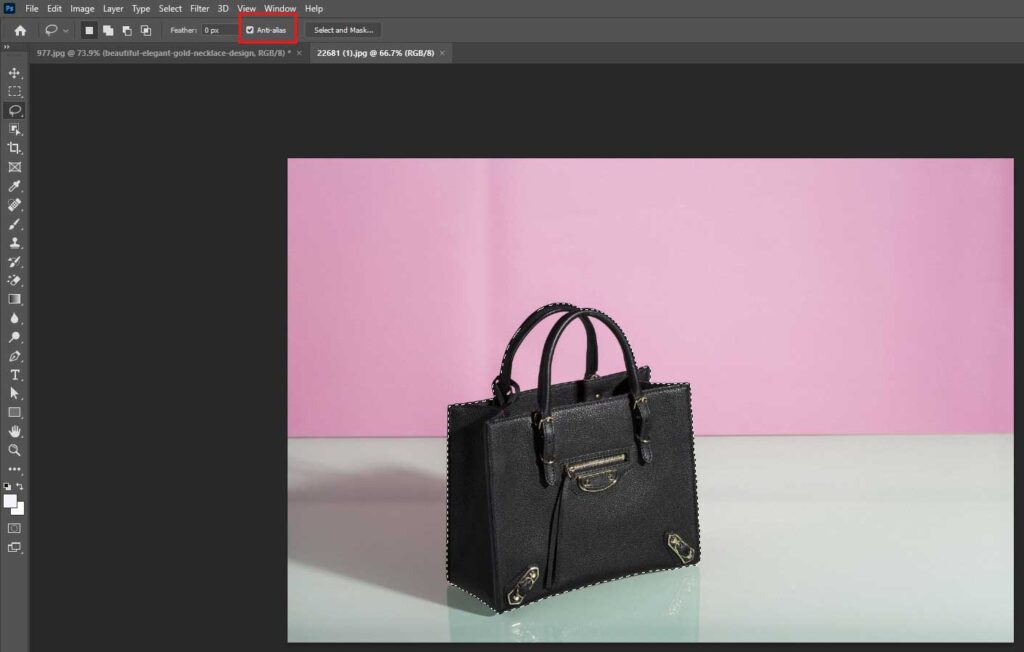Image resolution: width=1024 pixels, height=652 pixels.
Task: Disable the Anti-alias checkbox
Action: coord(250,30)
